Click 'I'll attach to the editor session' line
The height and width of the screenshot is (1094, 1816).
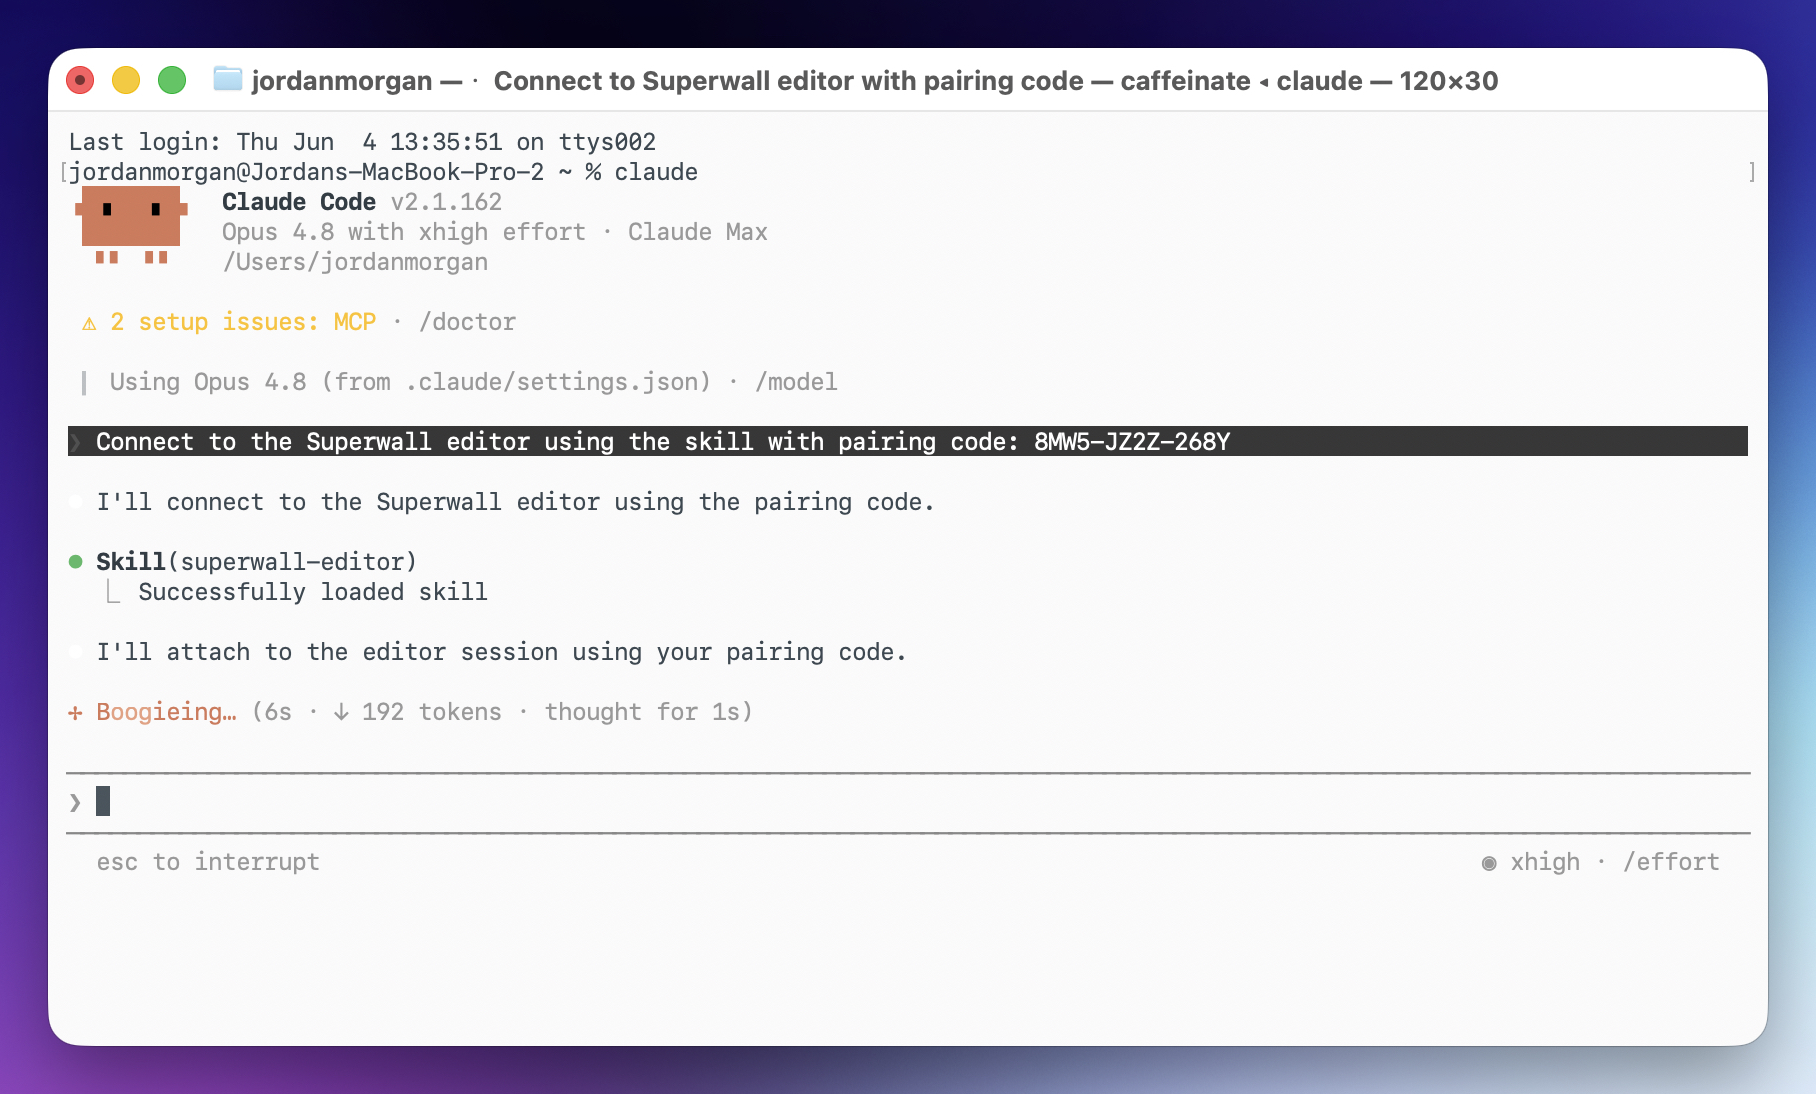coord(501,652)
